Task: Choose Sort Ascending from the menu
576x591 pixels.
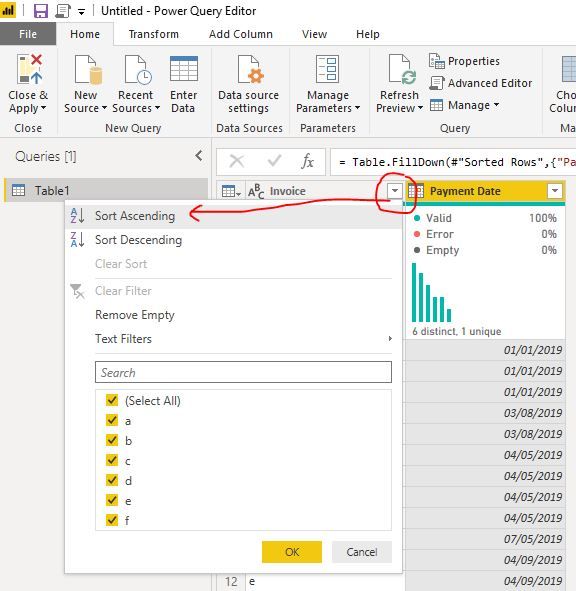Action: pos(233,216)
